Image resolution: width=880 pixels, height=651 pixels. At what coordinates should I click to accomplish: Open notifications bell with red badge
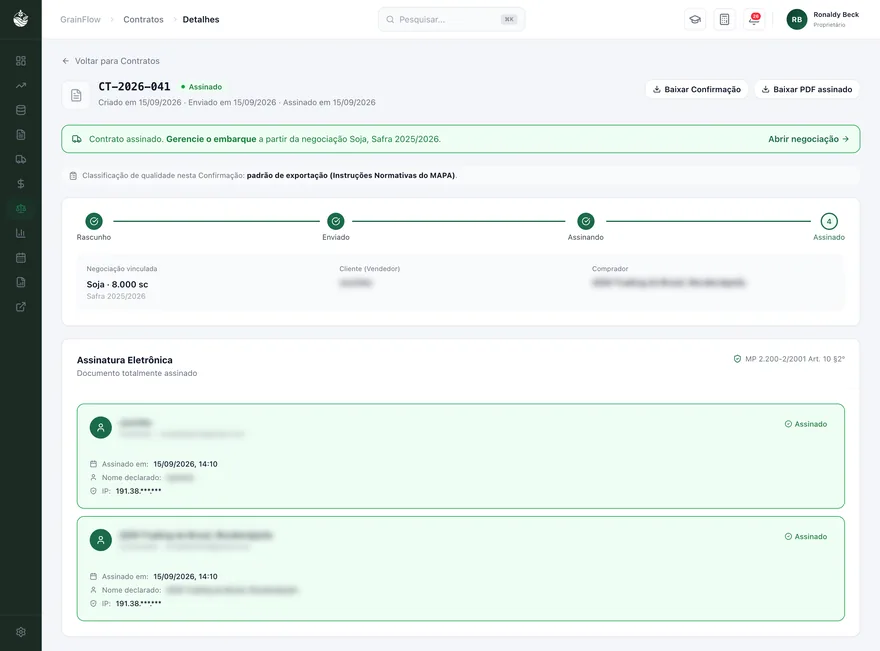click(x=754, y=20)
